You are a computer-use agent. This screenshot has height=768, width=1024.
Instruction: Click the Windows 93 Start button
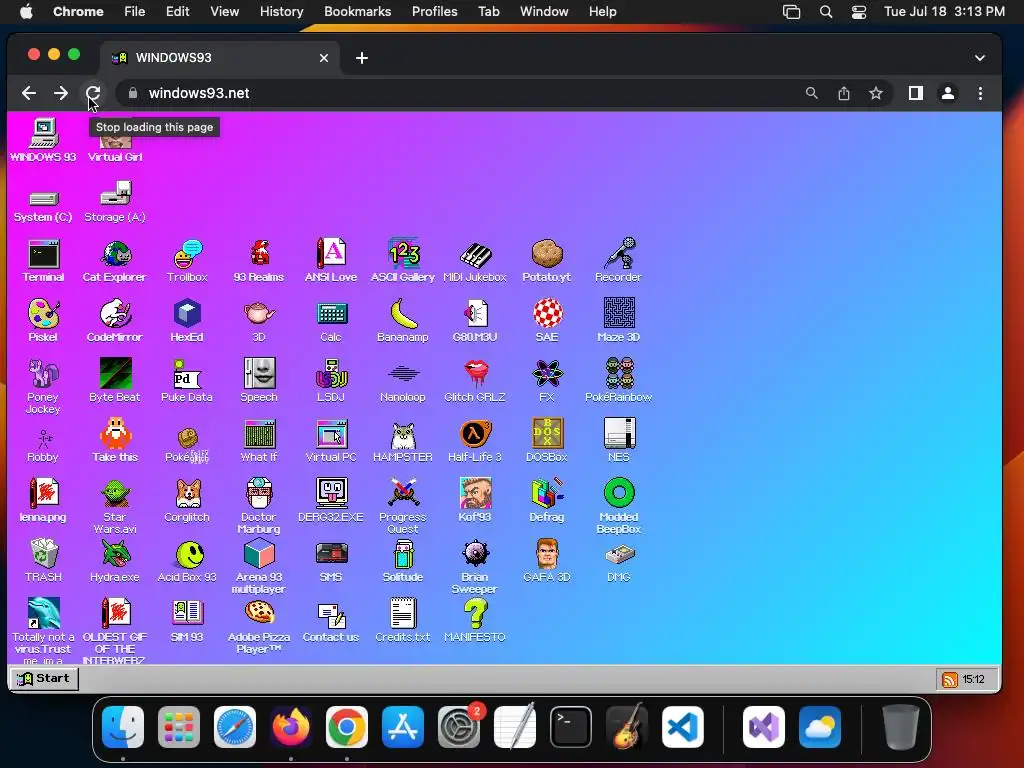[x=44, y=679]
